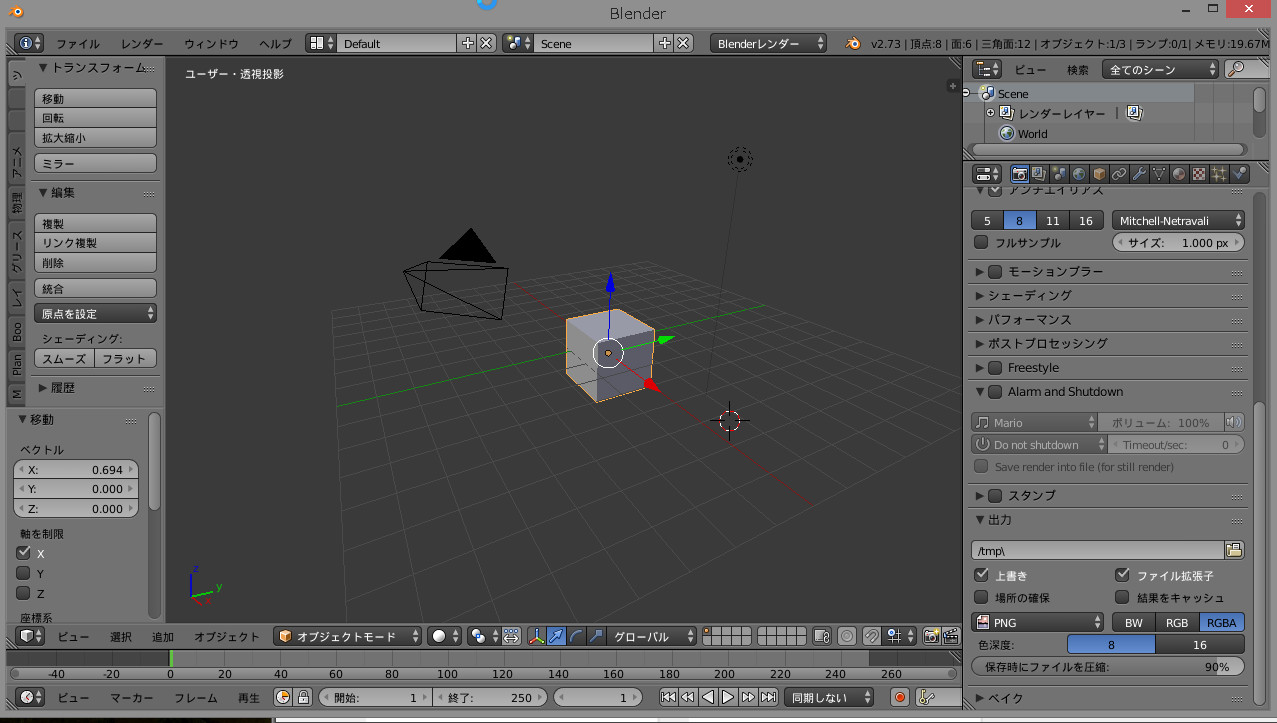1277x723 pixels.
Task: Click the 回転 button
Action: pyautogui.click(x=96, y=118)
